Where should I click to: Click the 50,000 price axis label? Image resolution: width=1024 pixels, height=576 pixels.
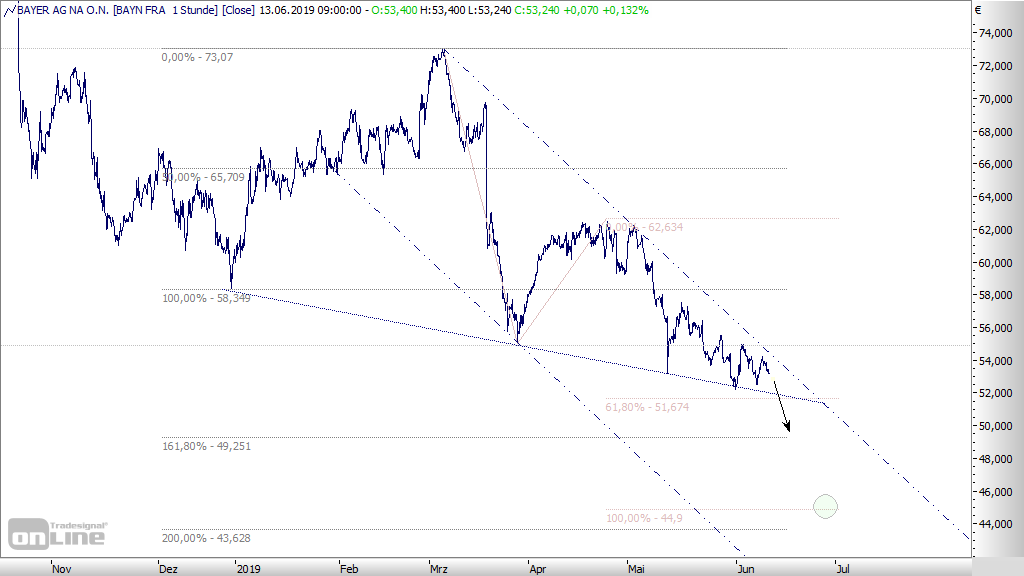click(x=995, y=426)
